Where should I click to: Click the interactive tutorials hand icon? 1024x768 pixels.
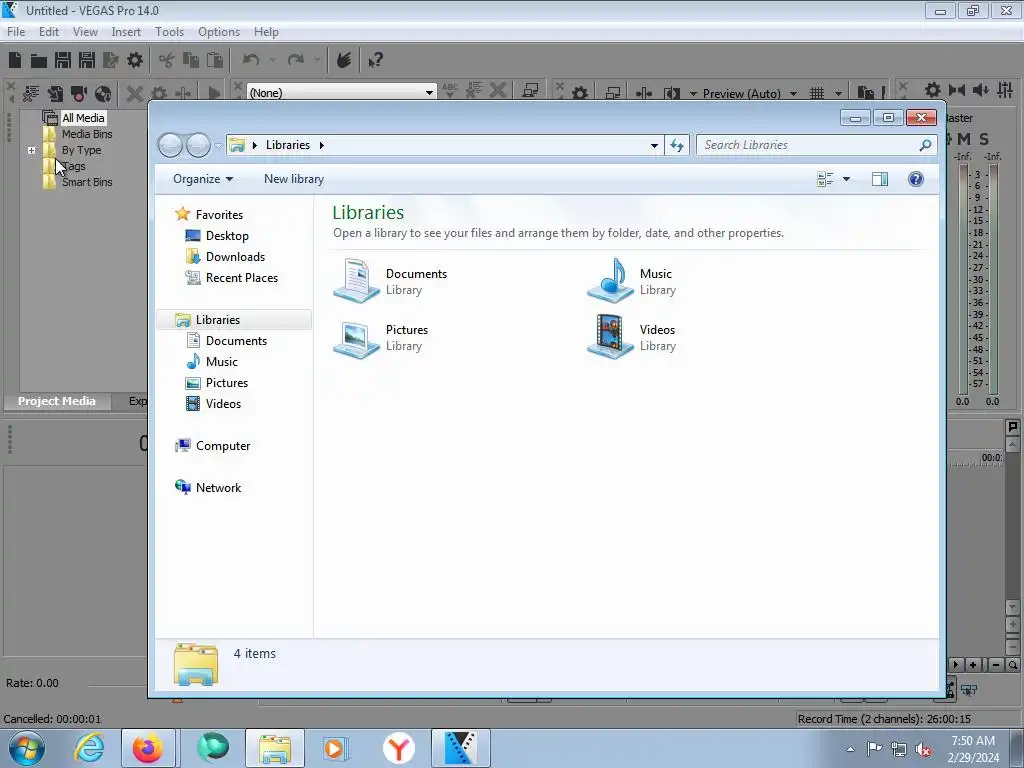click(x=344, y=61)
